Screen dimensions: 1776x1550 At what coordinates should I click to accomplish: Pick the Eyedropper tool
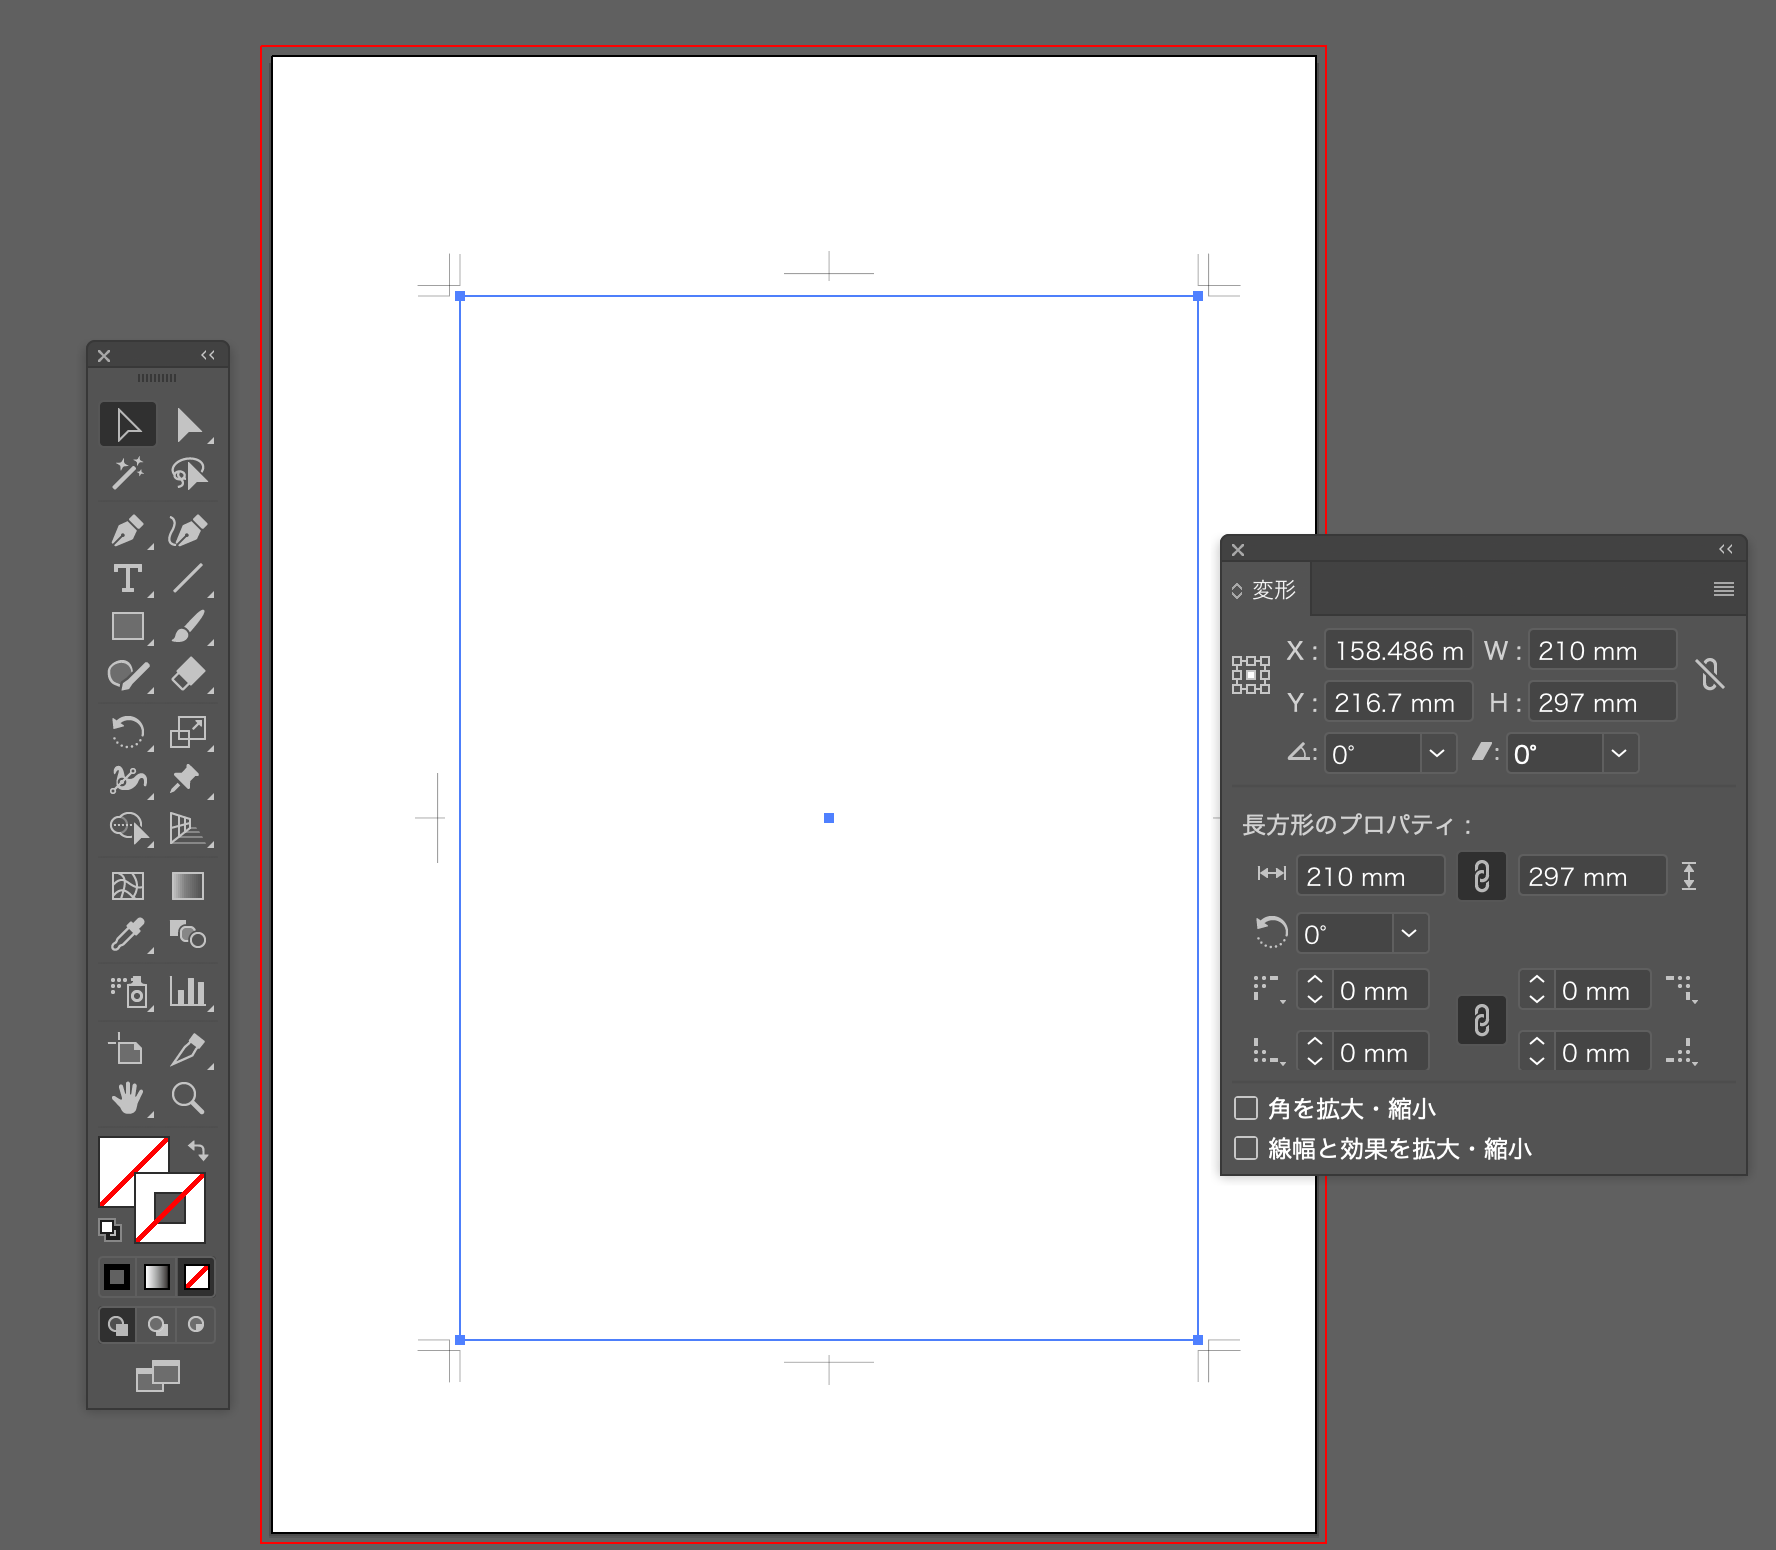[x=127, y=935]
